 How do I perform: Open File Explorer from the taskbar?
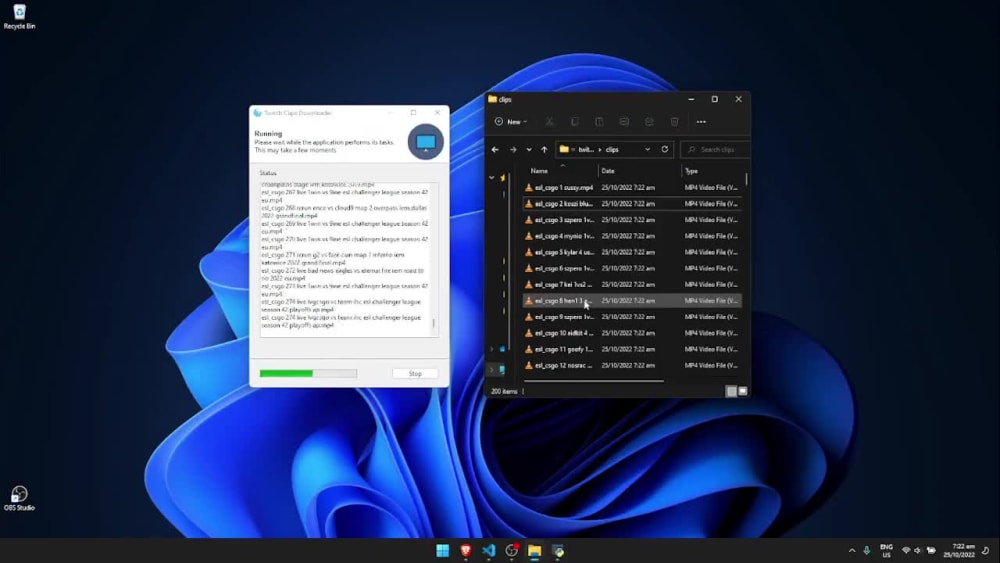point(534,551)
